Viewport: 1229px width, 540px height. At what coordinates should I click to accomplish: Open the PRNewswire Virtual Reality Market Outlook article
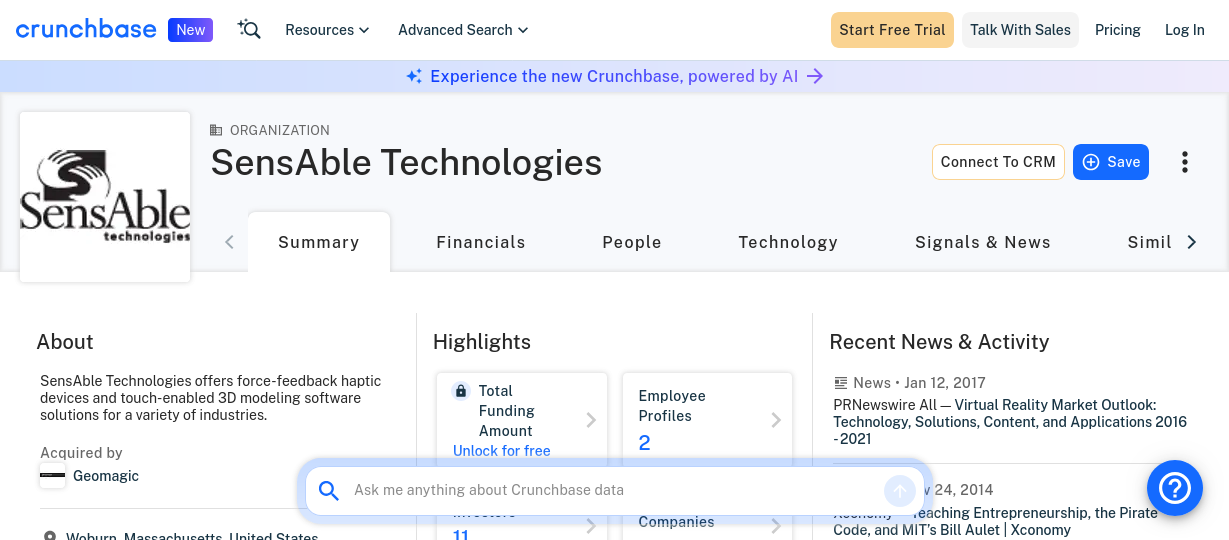click(1010, 422)
